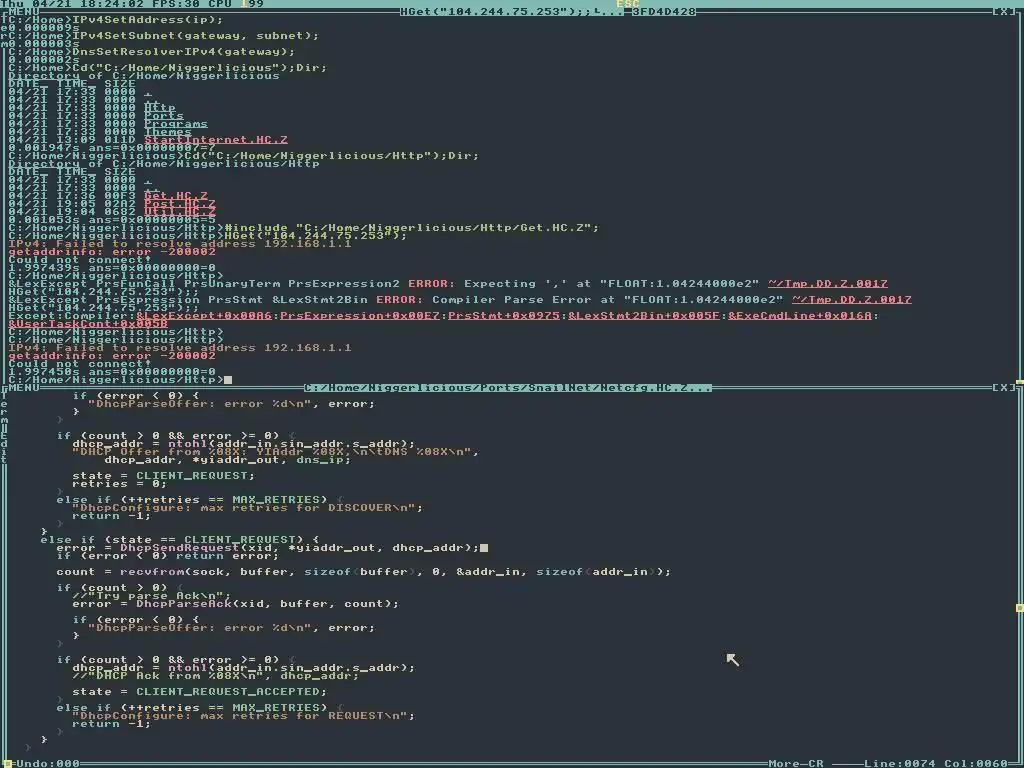
Task: Follow Tmp.DD.Z link on the "Expecting ','" error line
Action: [827, 284]
